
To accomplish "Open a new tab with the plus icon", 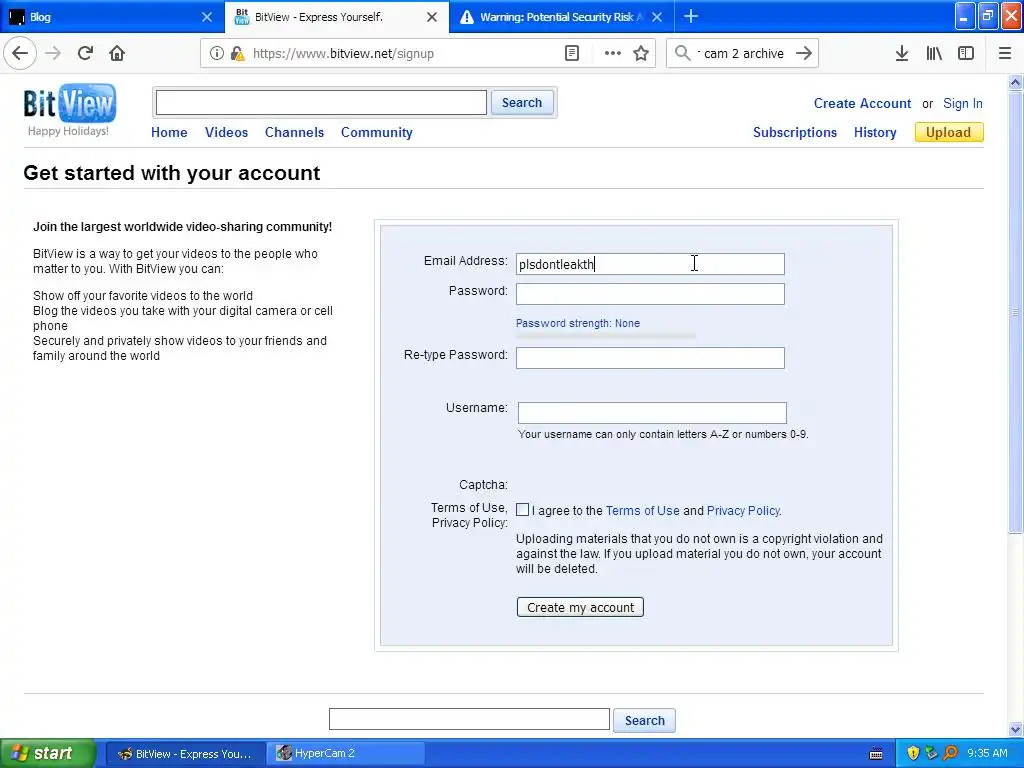I will pos(691,17).
